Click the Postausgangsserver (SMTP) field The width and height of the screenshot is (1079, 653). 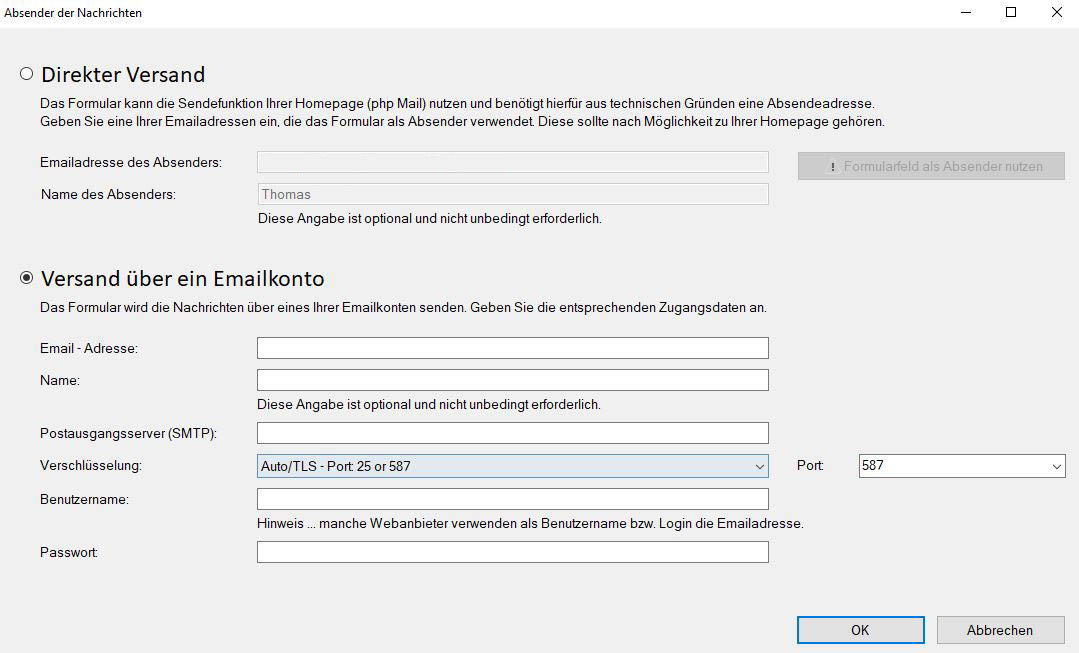click(x=512, y=433)
